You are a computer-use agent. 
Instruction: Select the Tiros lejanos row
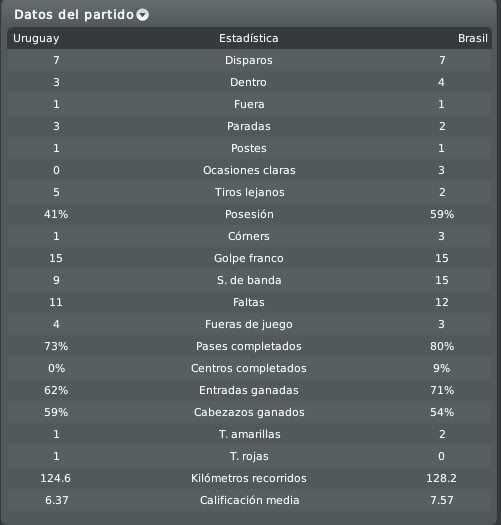coord(249,192)
